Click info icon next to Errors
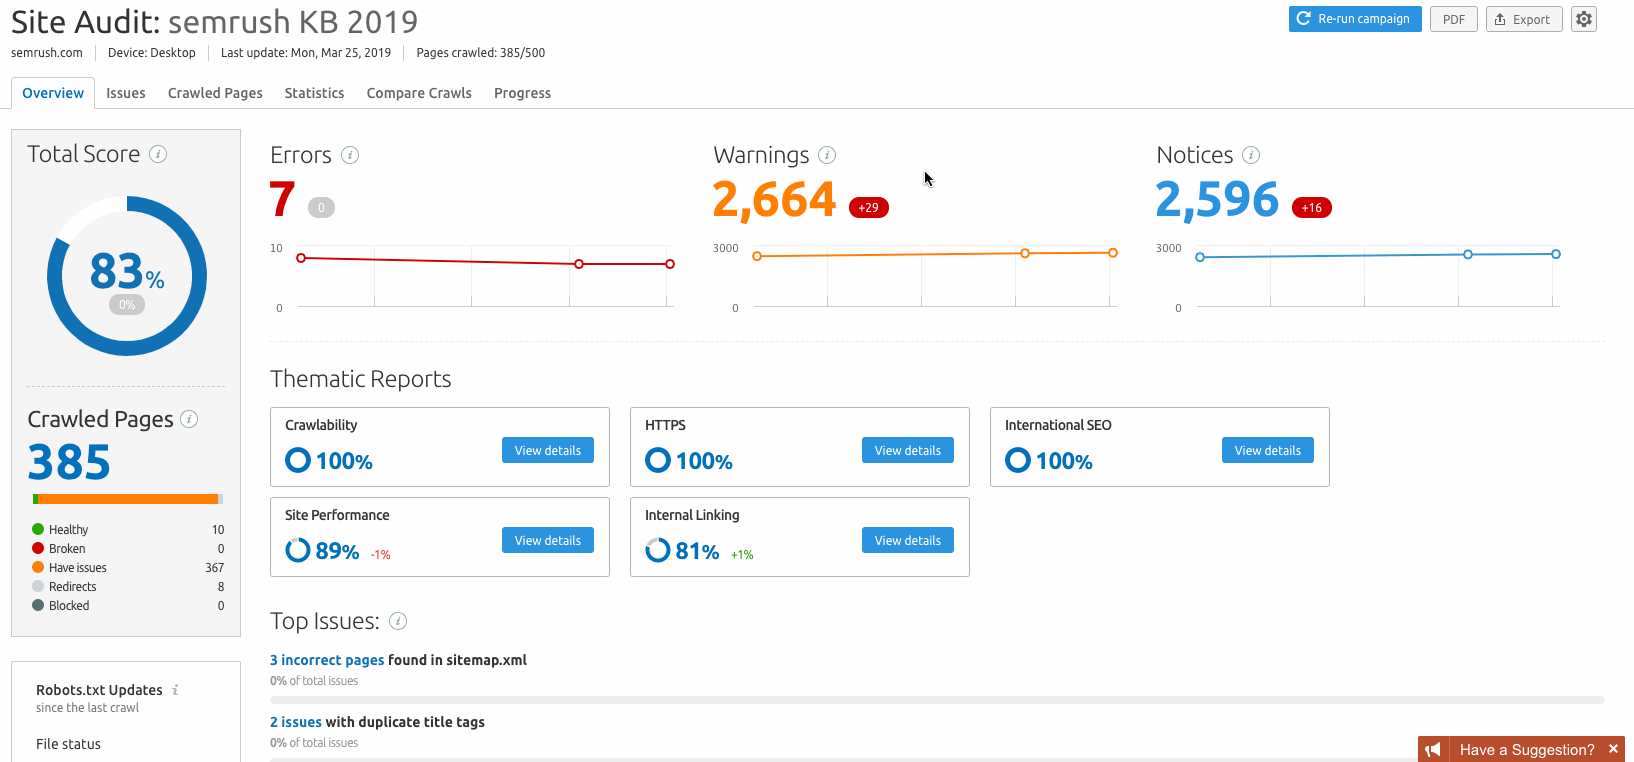This screenshot has height=762, width=1634. click(350, 155)
